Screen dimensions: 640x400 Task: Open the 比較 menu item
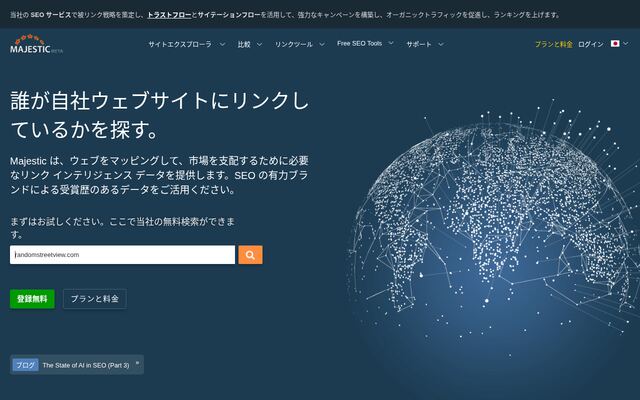click(x=244, y=44)
